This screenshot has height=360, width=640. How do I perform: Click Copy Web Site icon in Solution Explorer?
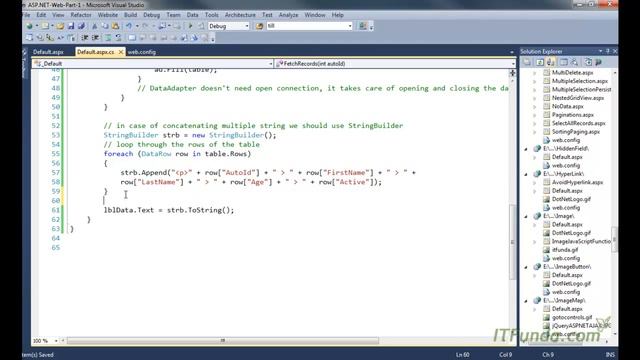[x=588, y=62]
